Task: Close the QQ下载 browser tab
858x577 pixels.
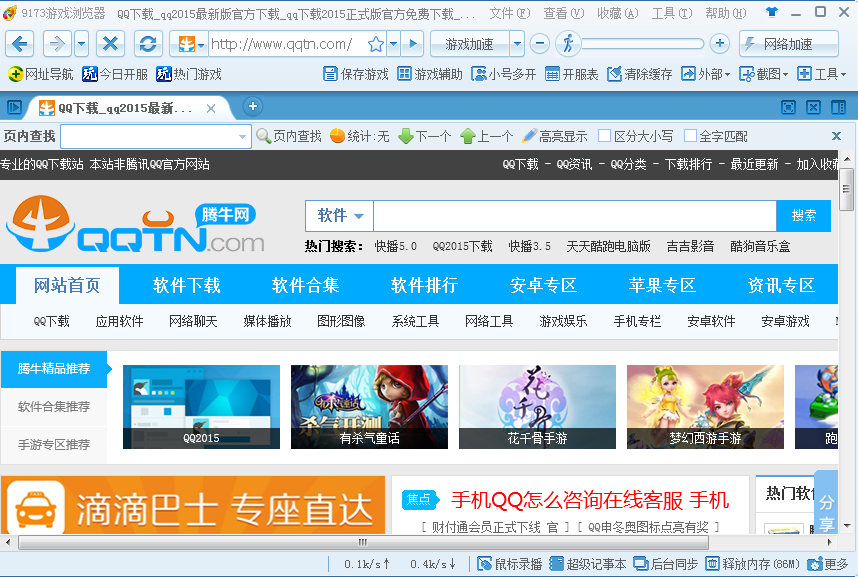Action: click(x=211, y=108)
